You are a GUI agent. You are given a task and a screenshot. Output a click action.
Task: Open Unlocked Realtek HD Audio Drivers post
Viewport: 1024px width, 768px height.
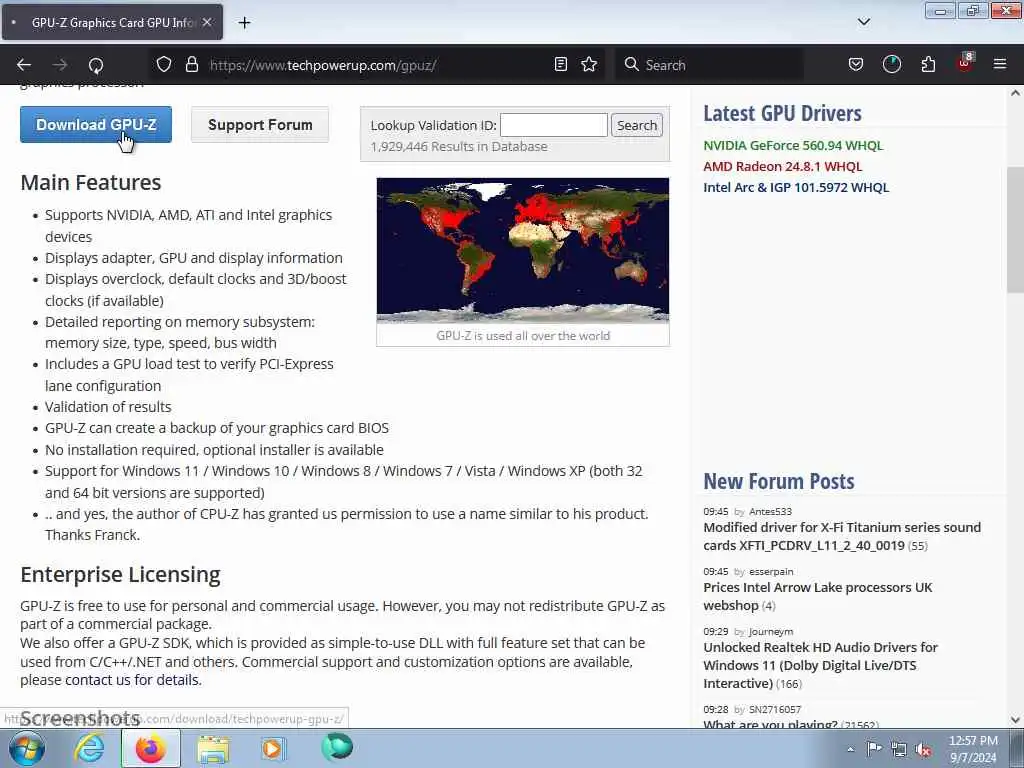820,665
